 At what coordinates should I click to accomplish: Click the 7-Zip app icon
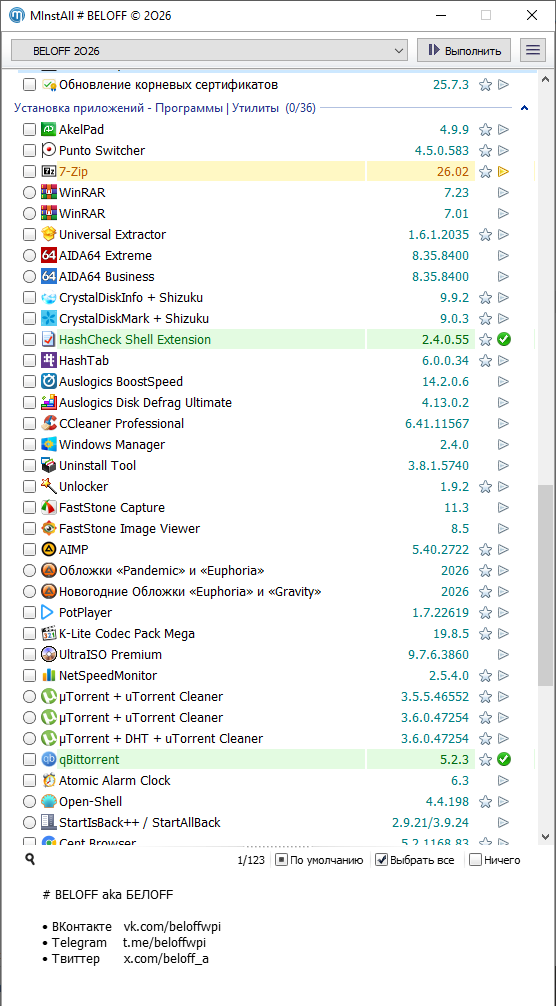(x=49, y=171)
